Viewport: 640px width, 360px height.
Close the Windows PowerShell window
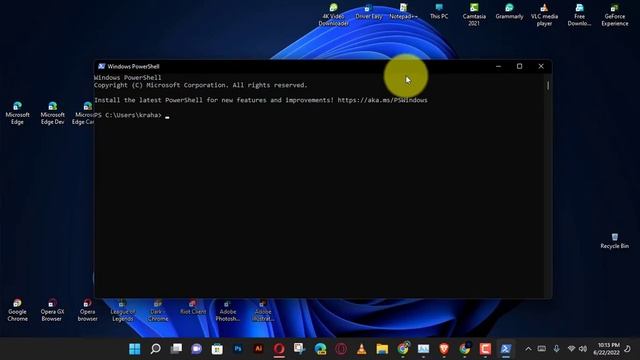541,66
